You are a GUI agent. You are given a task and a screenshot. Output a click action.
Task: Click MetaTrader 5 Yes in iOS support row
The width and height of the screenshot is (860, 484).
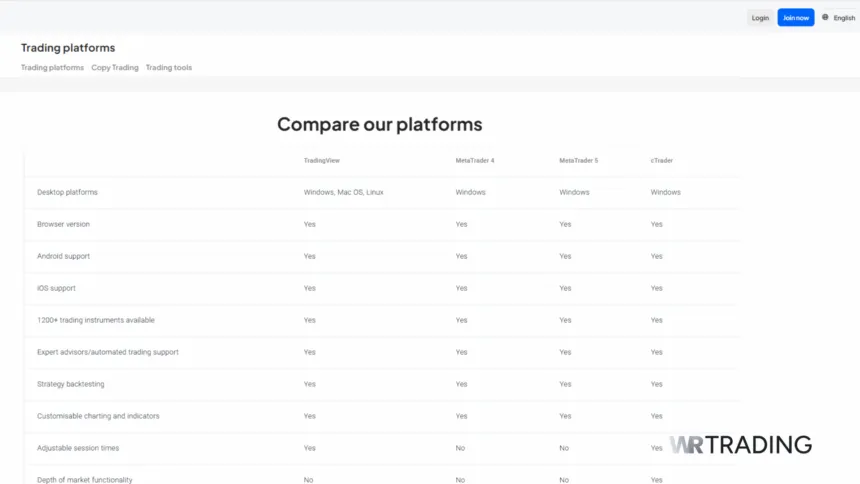565,288
